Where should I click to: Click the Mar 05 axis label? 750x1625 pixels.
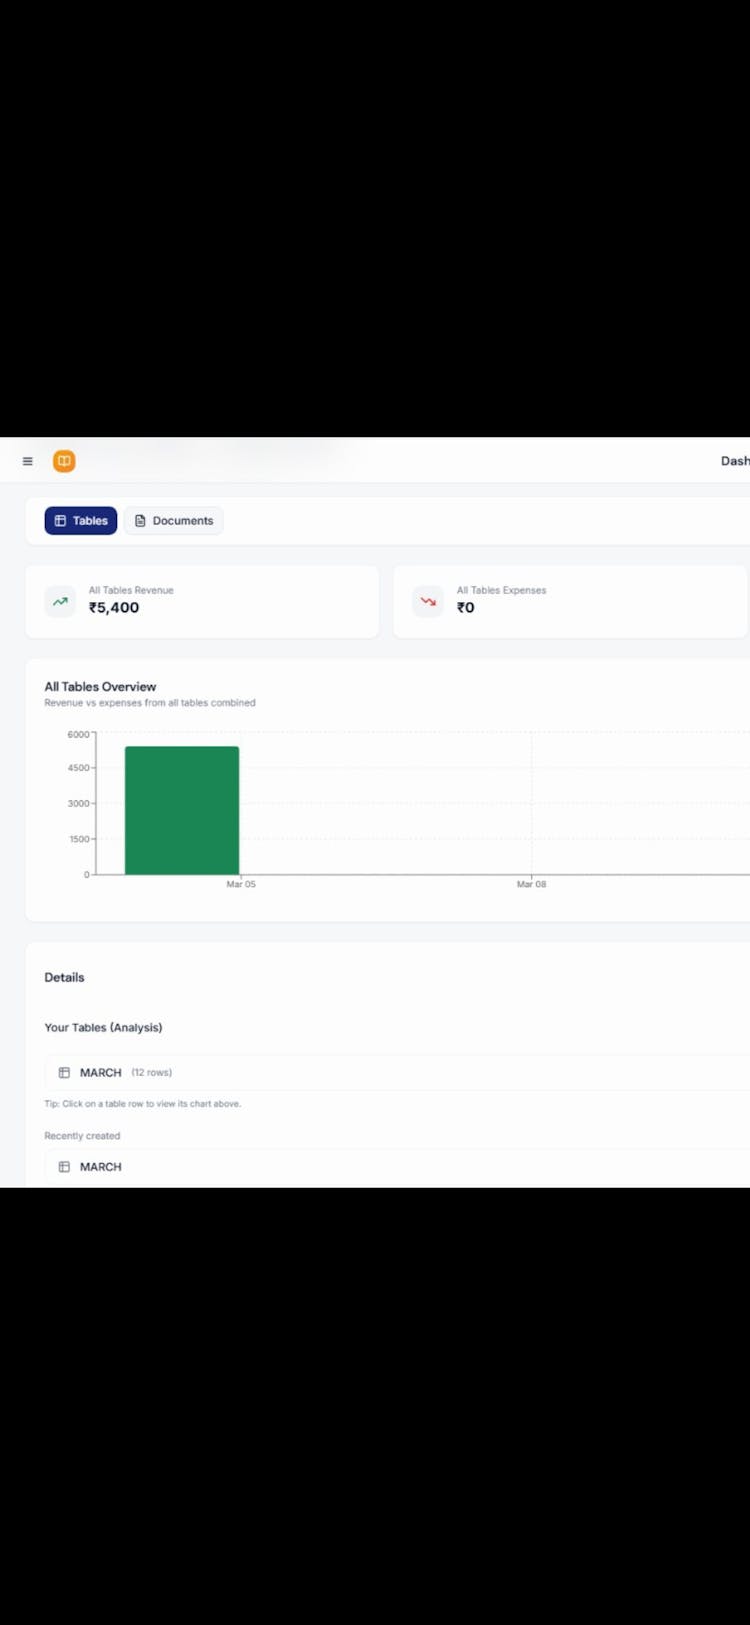(x=241, y=884)
